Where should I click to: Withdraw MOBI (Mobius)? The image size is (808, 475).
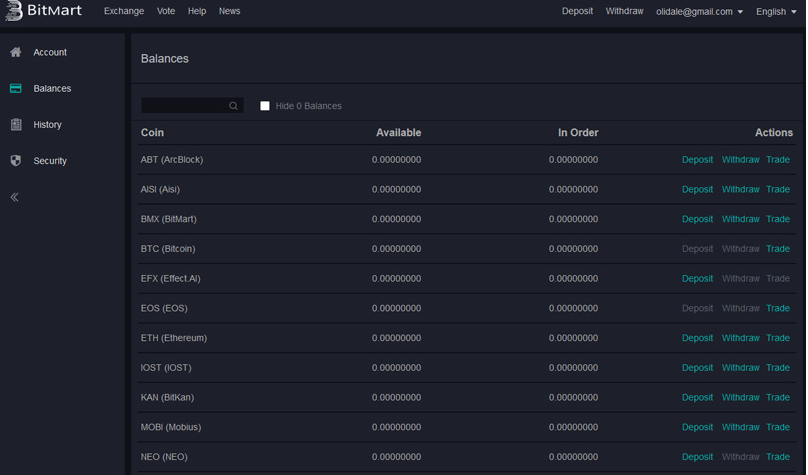click(740, 427)
